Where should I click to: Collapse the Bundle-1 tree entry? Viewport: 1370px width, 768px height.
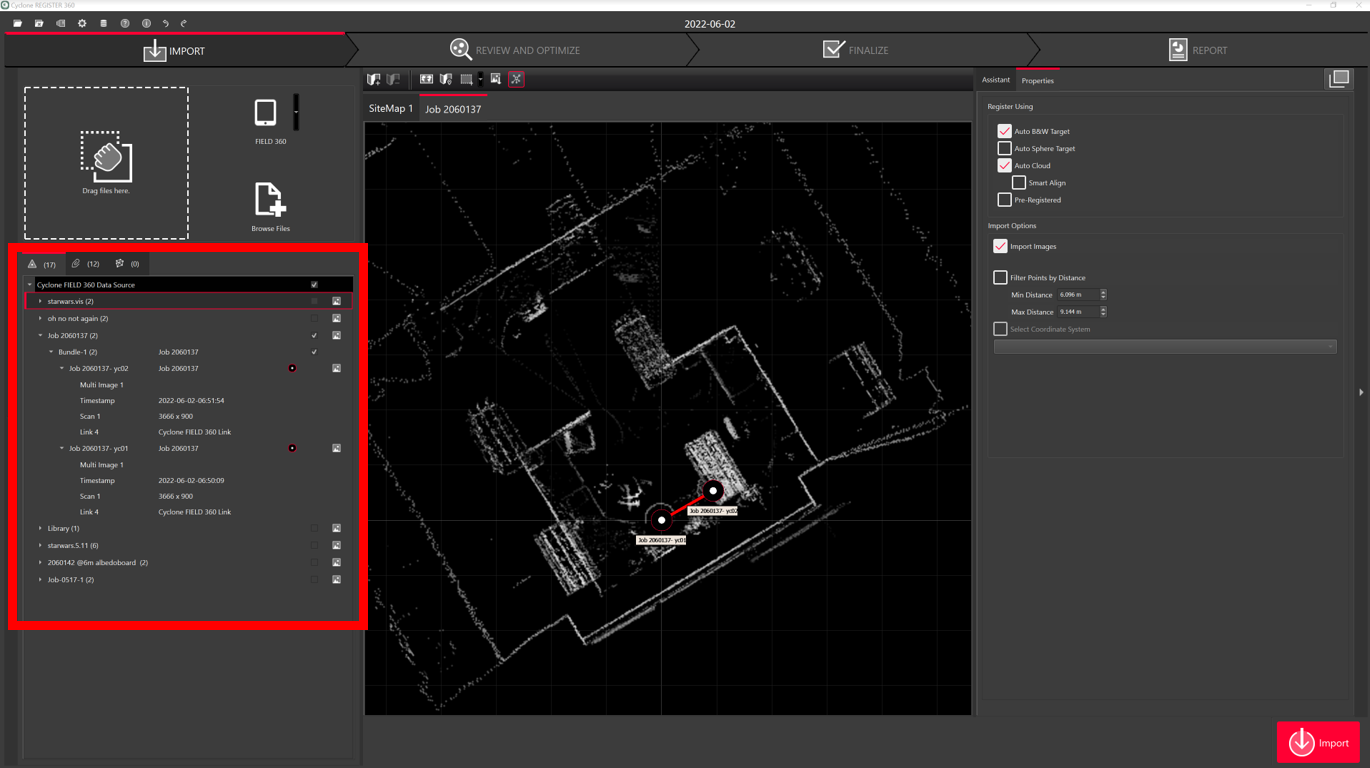(x=49, y=352)
